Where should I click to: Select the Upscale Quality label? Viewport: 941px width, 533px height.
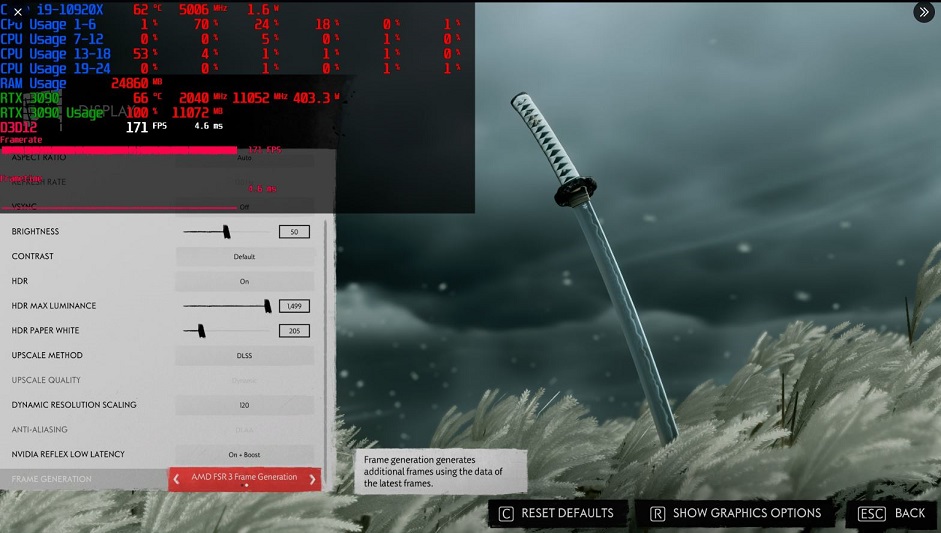[46, 380]
